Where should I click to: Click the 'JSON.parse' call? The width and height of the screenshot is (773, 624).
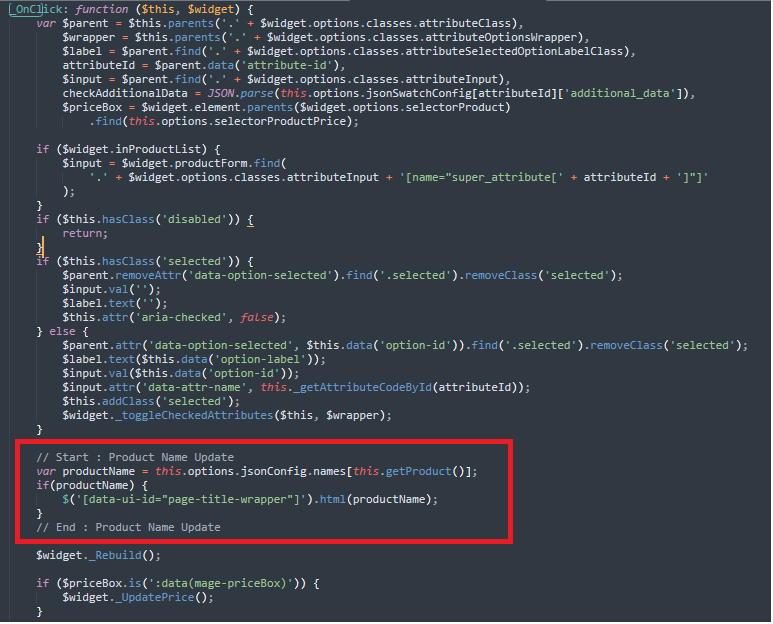click(240, 93)
